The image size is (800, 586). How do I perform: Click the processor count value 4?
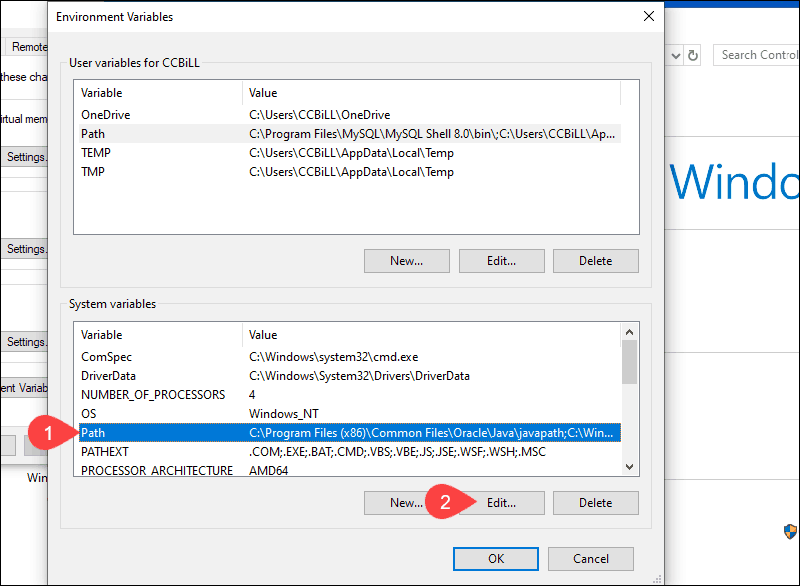coord(252,395)
